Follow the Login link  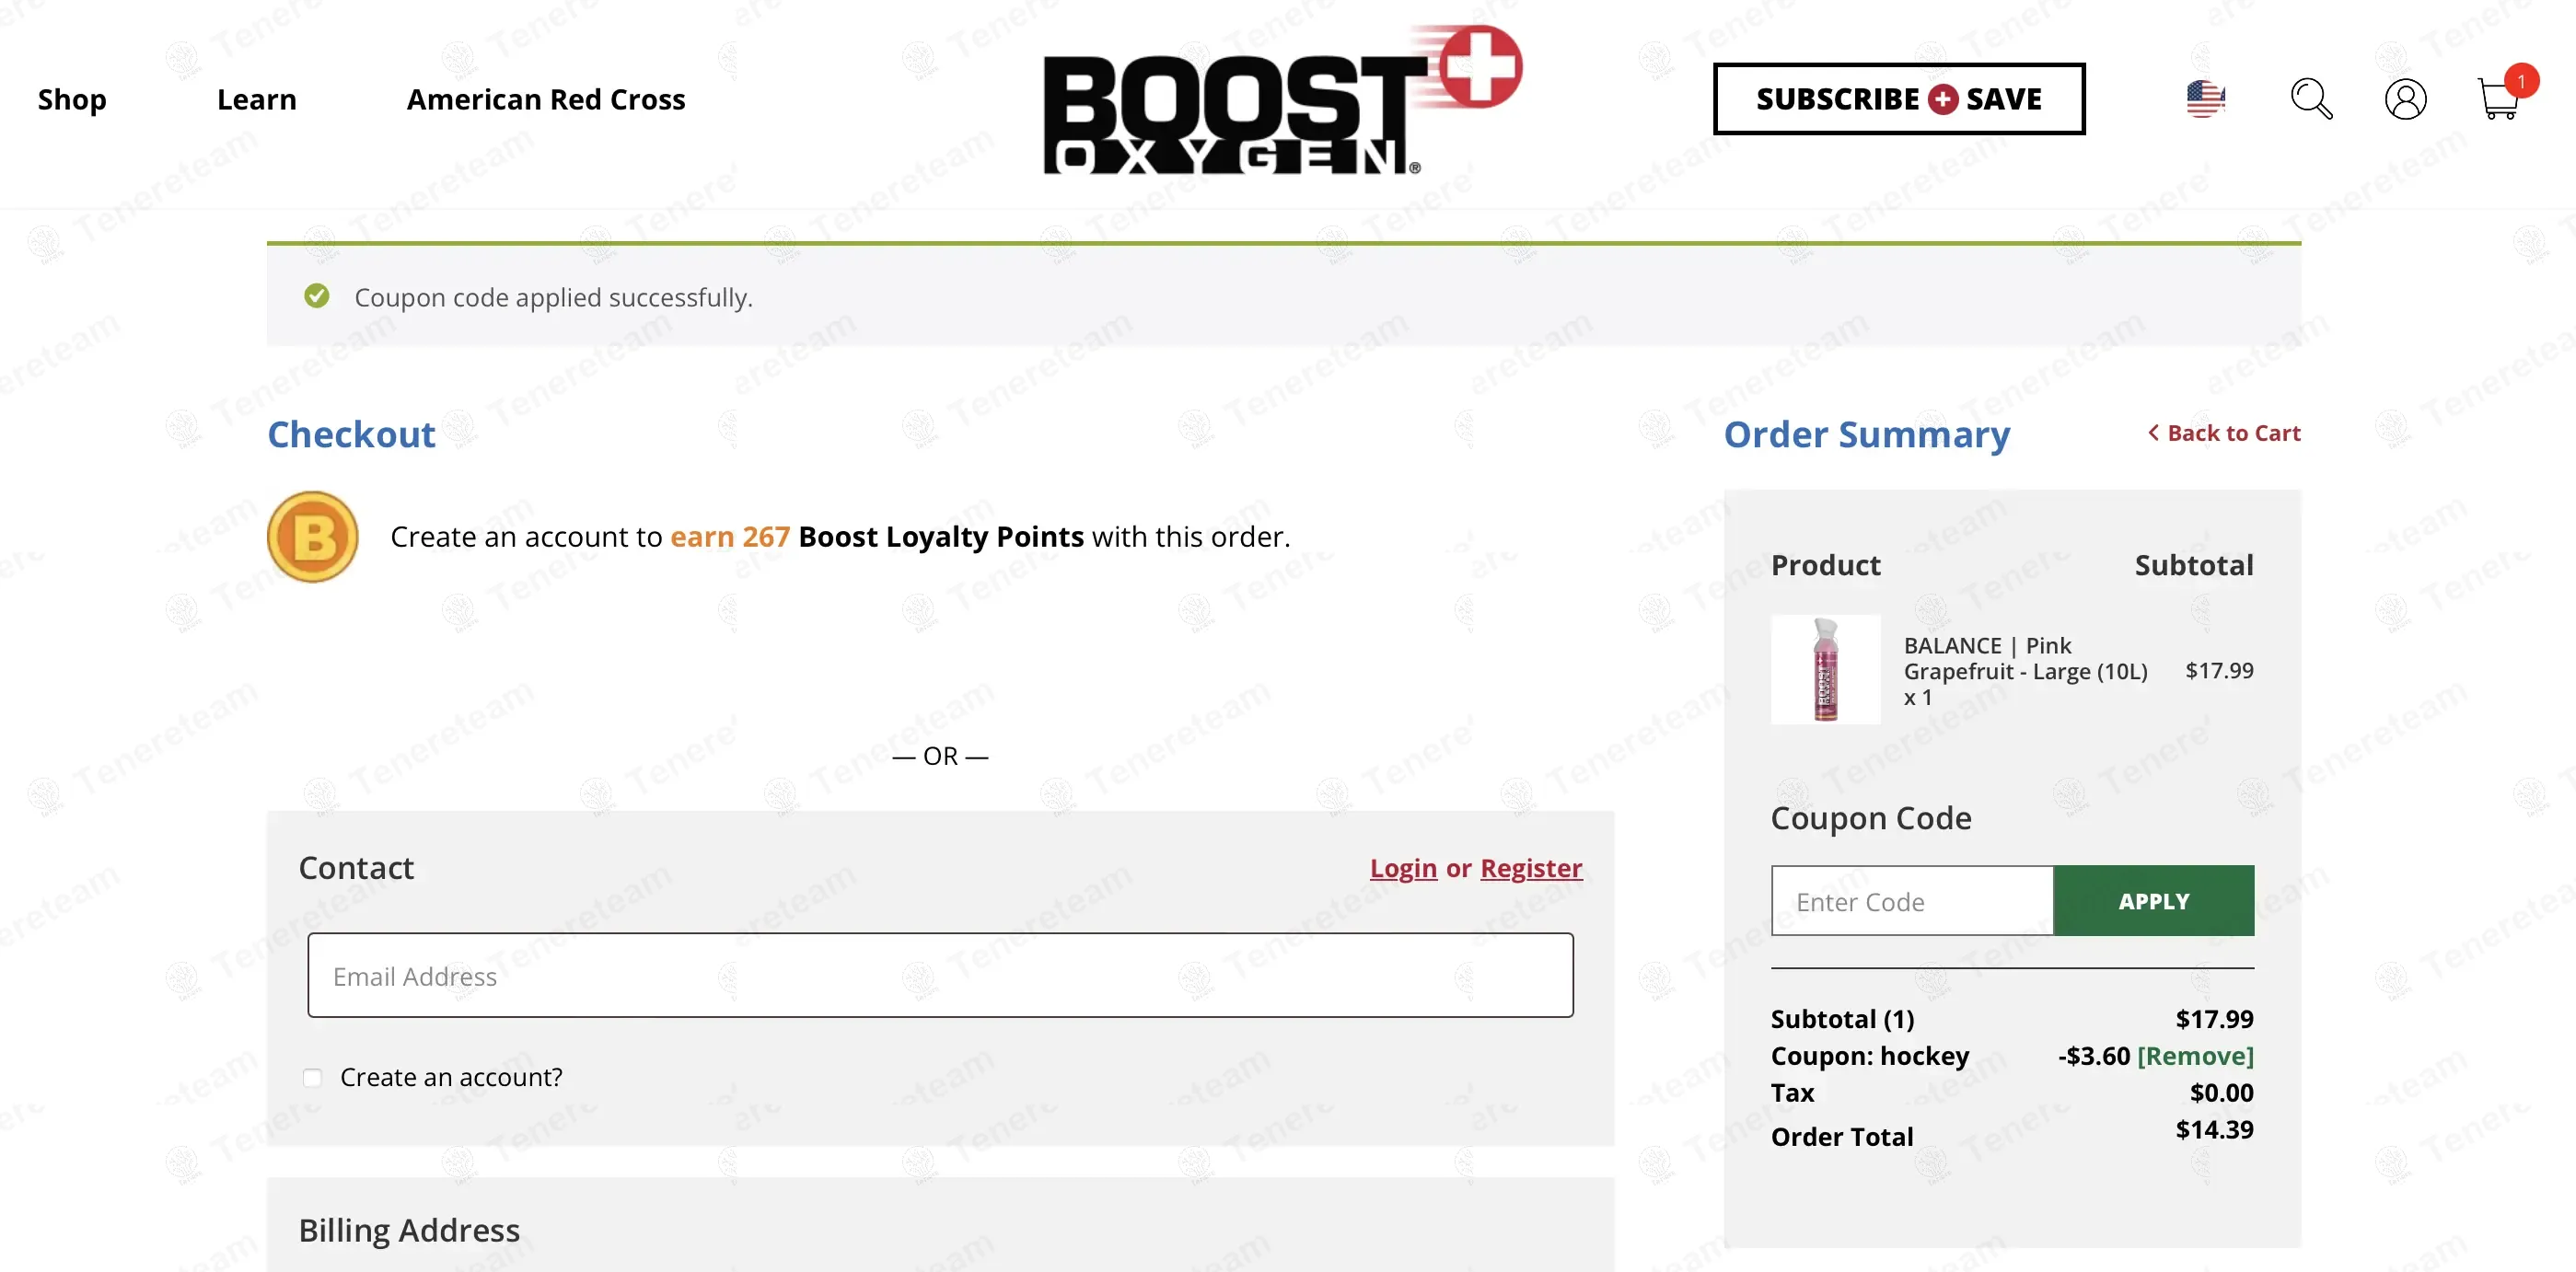1403,868
